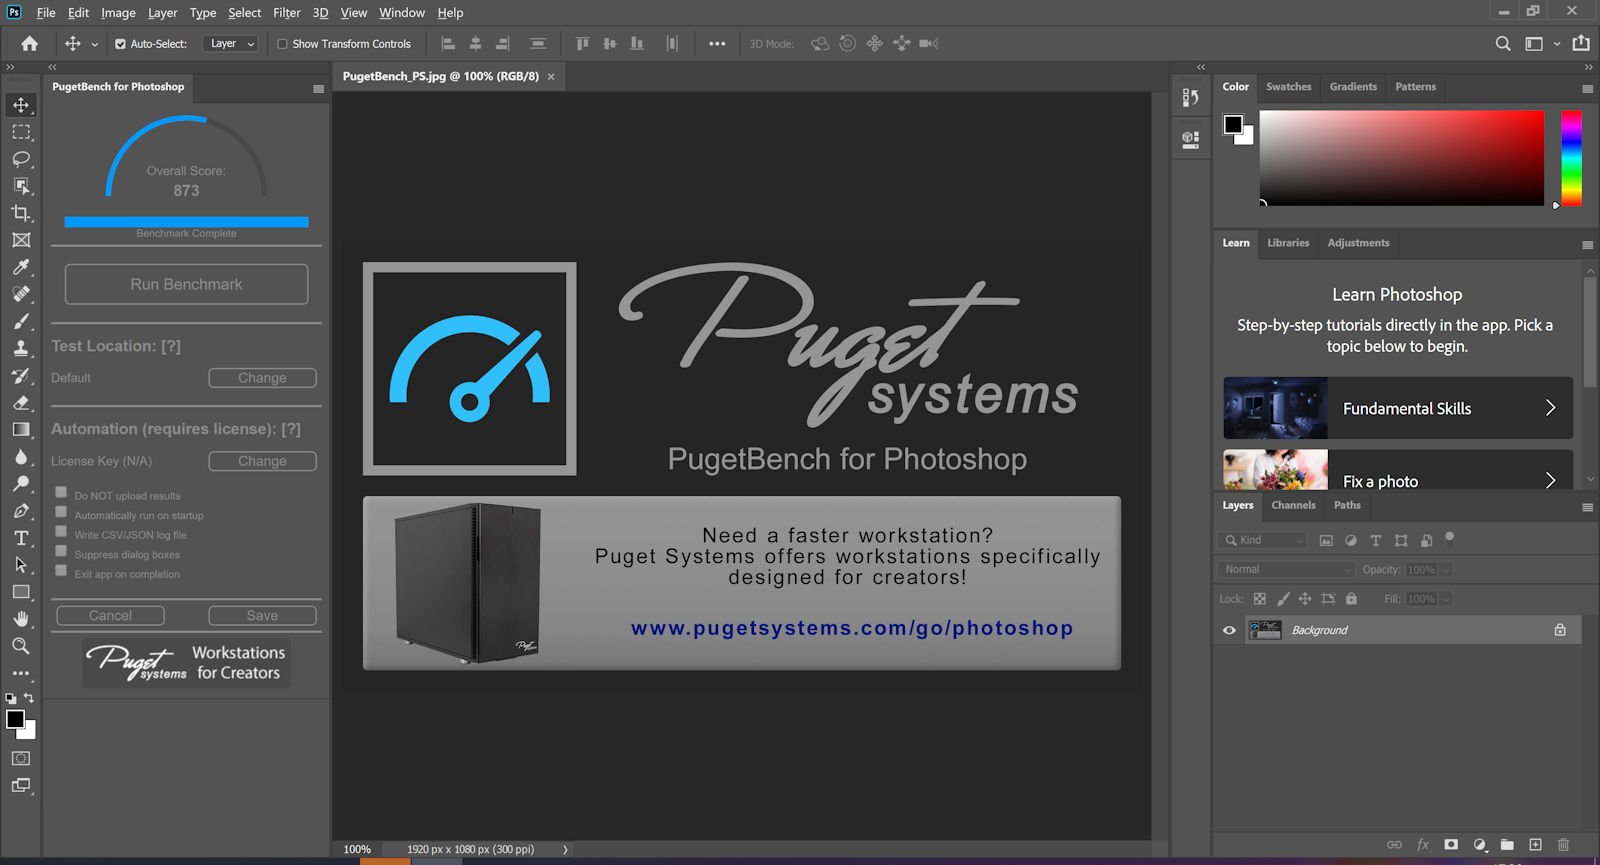Open workspace switcher dropdown arrow
The image size is (1600, 865).
1557,44
